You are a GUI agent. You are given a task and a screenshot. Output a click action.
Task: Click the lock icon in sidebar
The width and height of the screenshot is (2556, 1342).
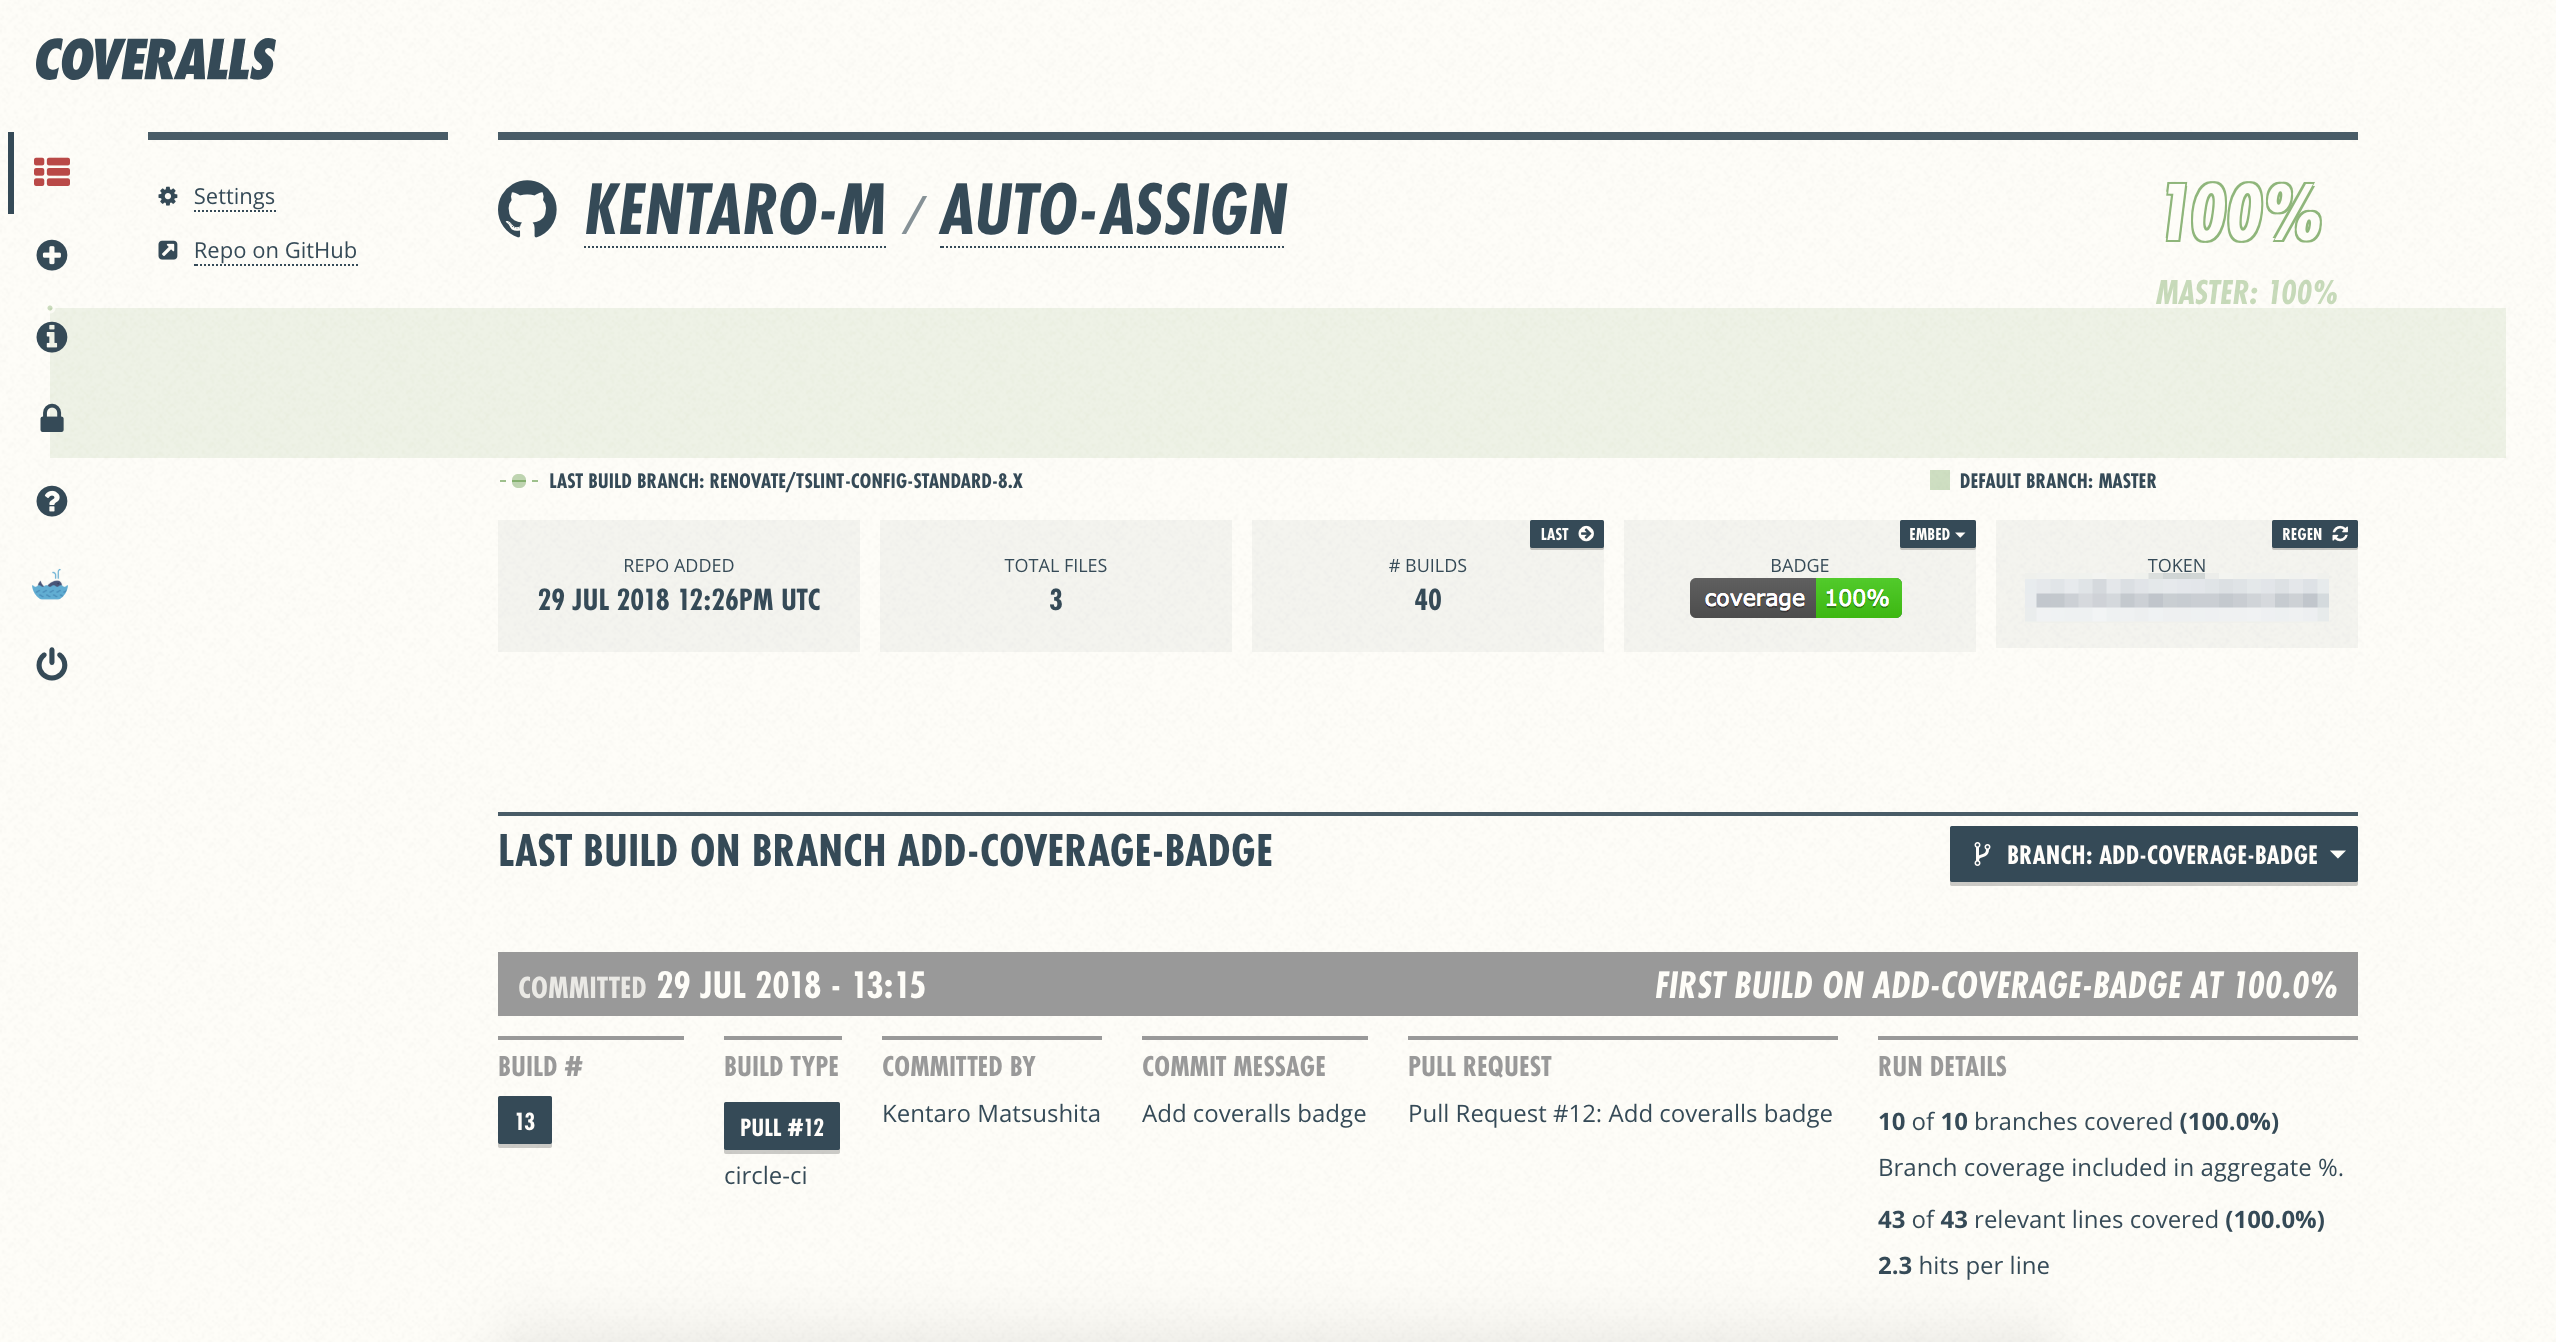point(52,418)
